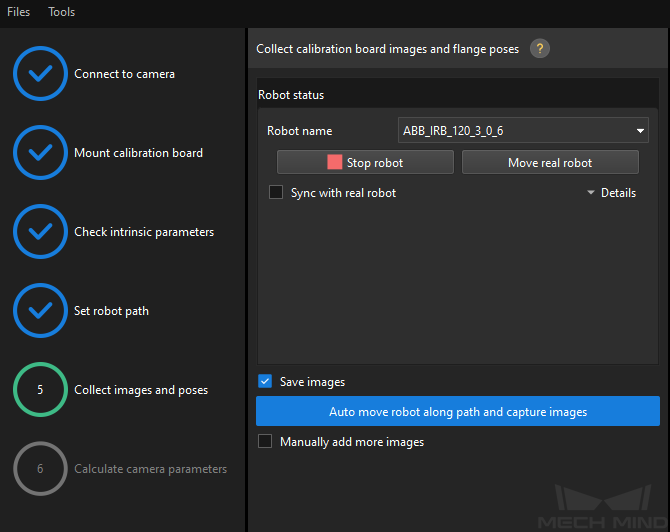Select the ABB_IRB_120_3_0_6 combo box
Screen dimensions: 670x532
[523, 130]
